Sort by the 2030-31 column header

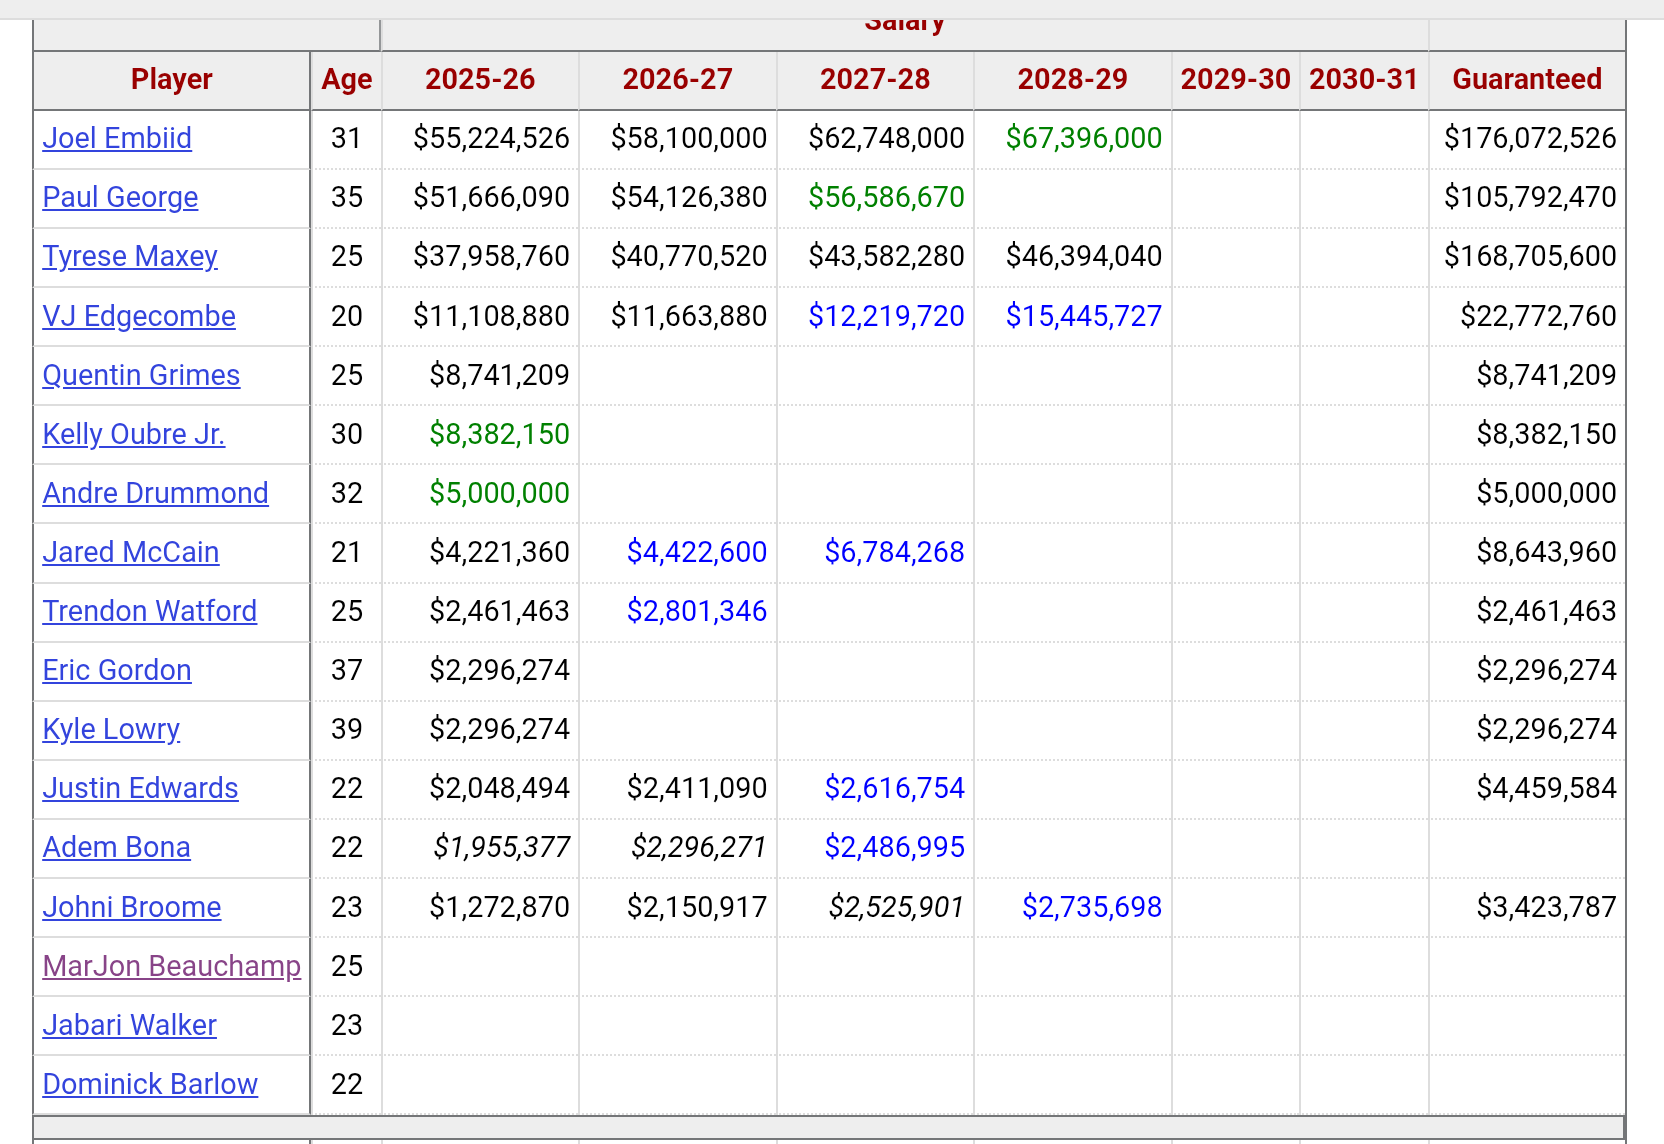1364,79
